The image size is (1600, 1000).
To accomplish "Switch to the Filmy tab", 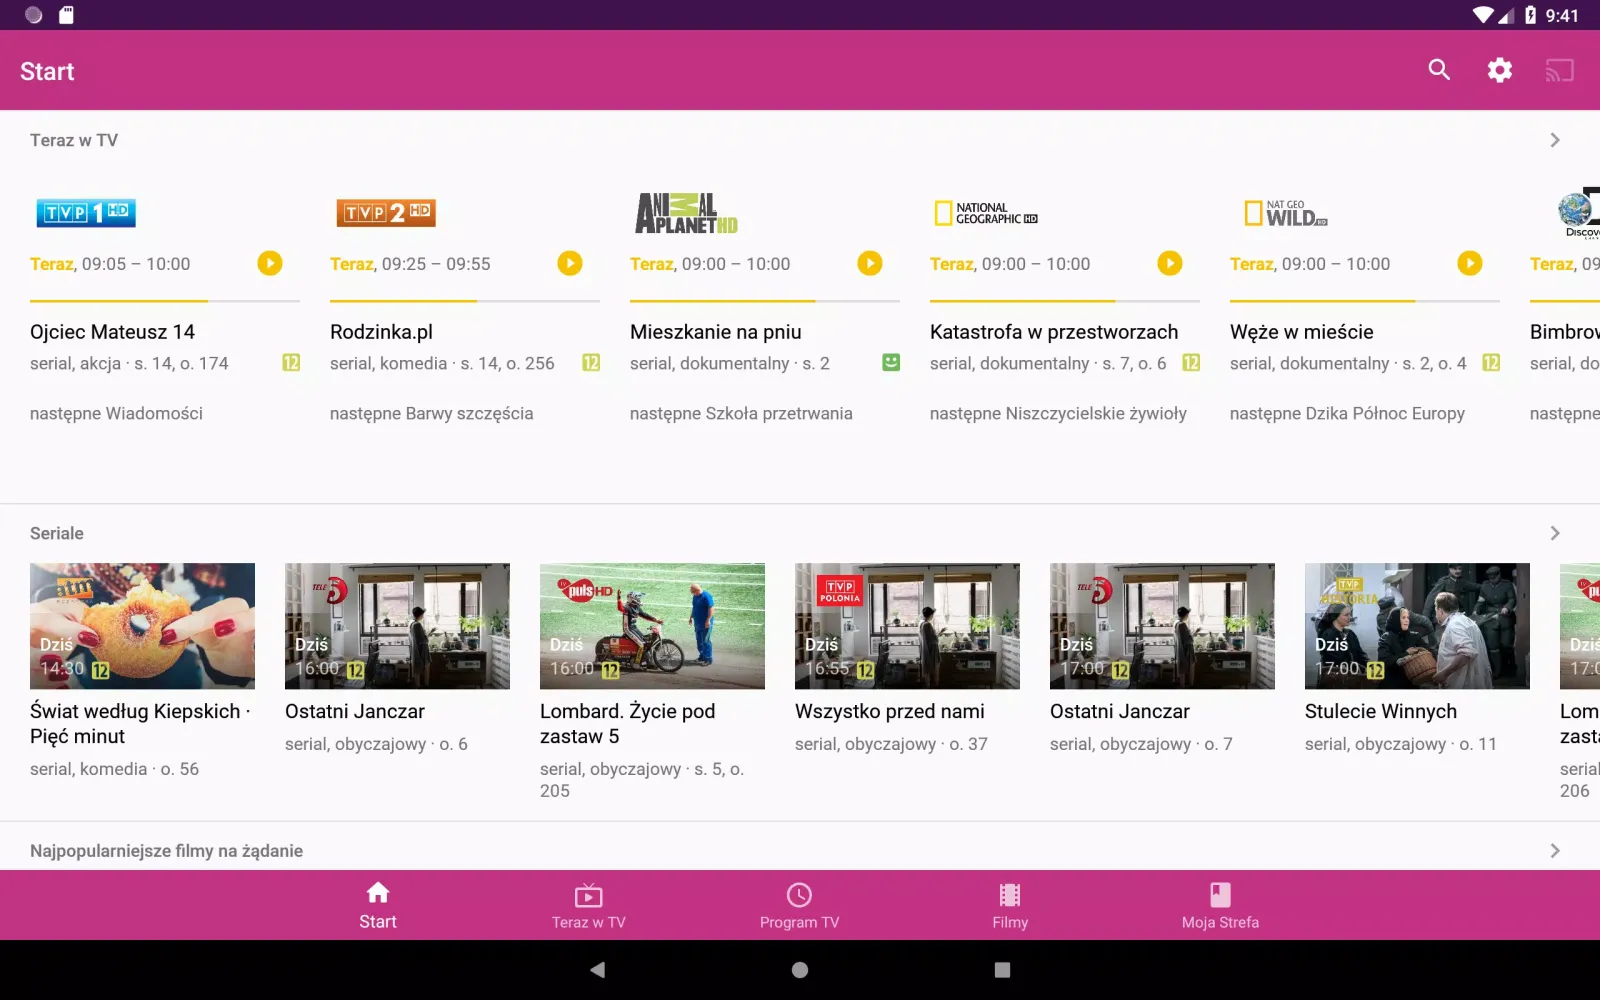I will (1010, 905).
